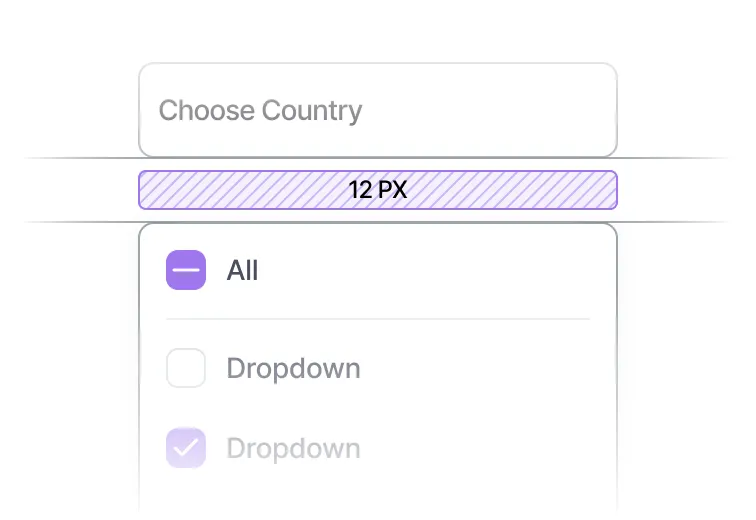Open the Choose Country dropdown field

(x=377, y=110)
